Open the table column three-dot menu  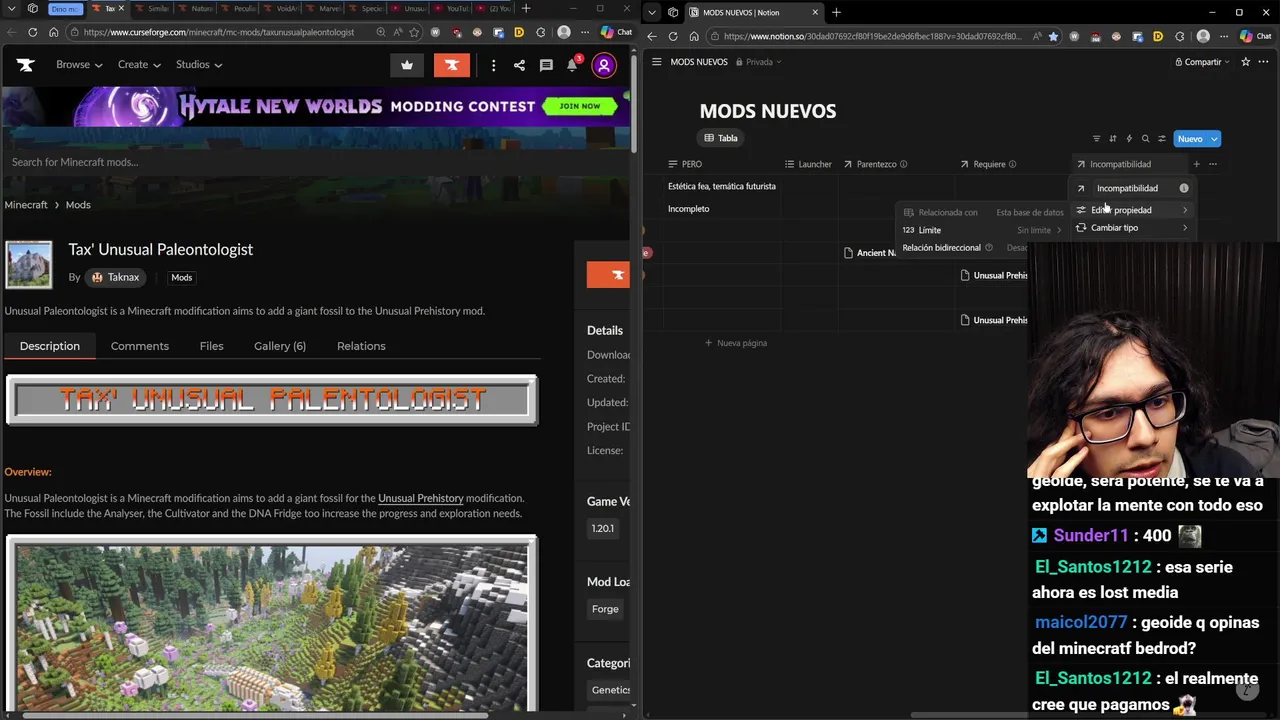(x=1213, y=164)
